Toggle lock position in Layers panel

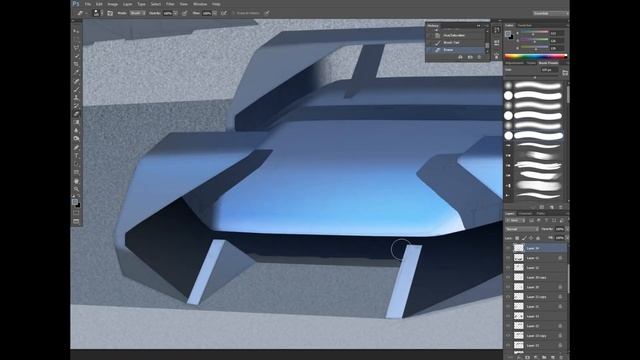coord(531,238)
